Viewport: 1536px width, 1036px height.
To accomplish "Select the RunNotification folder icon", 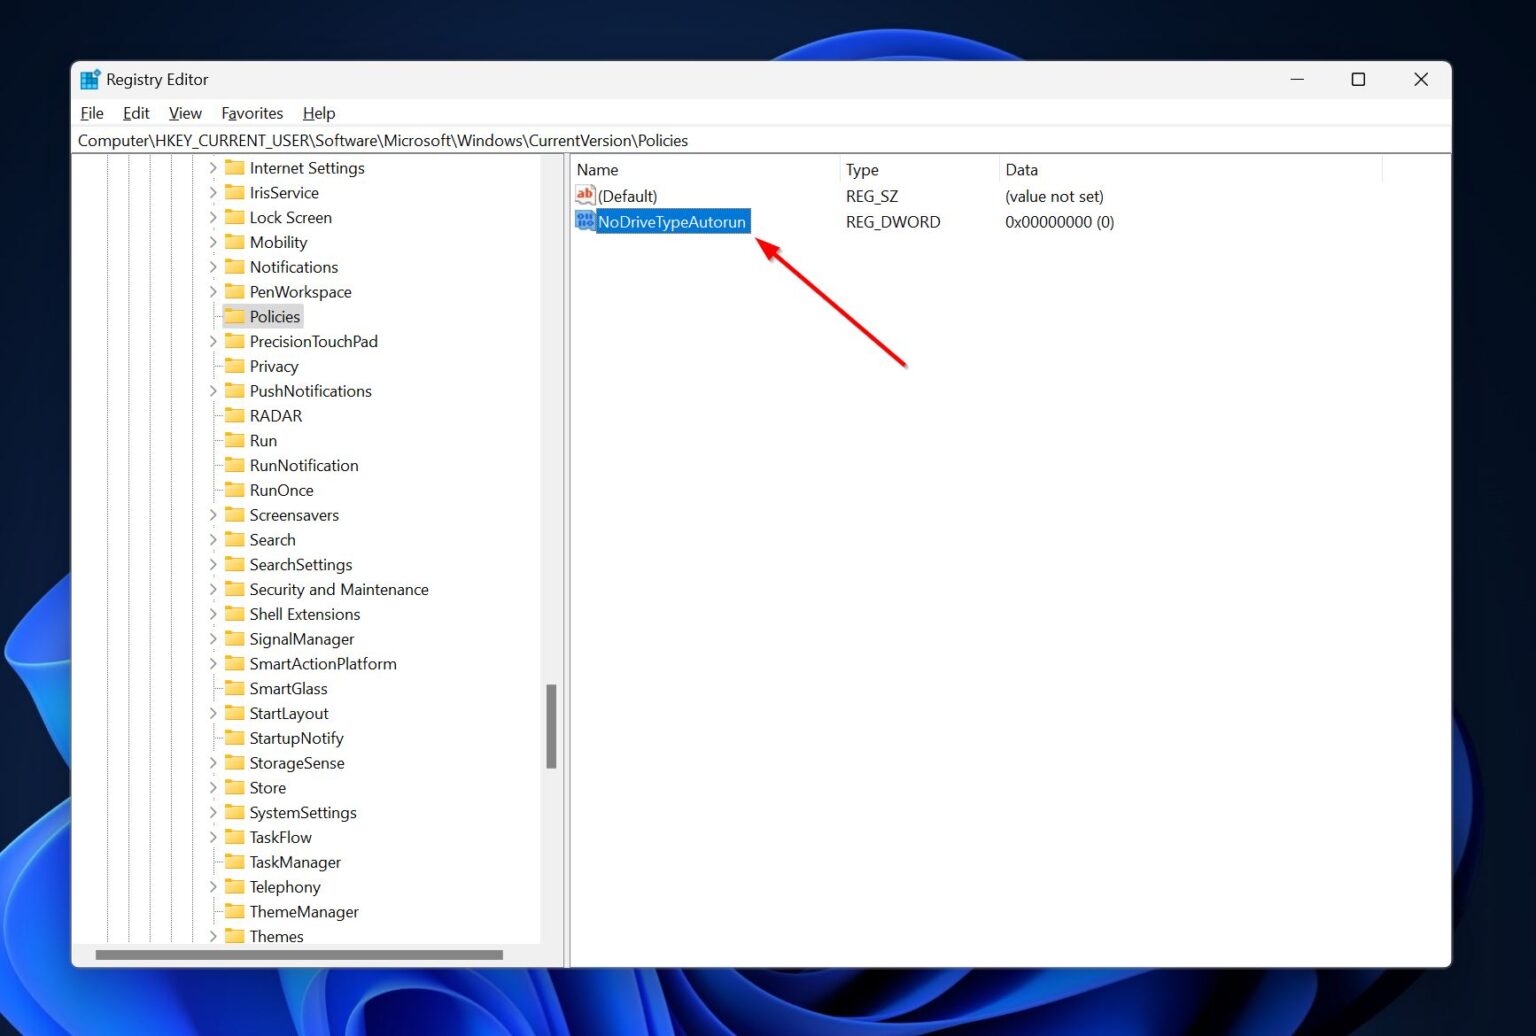I will [x=235, y=465].
